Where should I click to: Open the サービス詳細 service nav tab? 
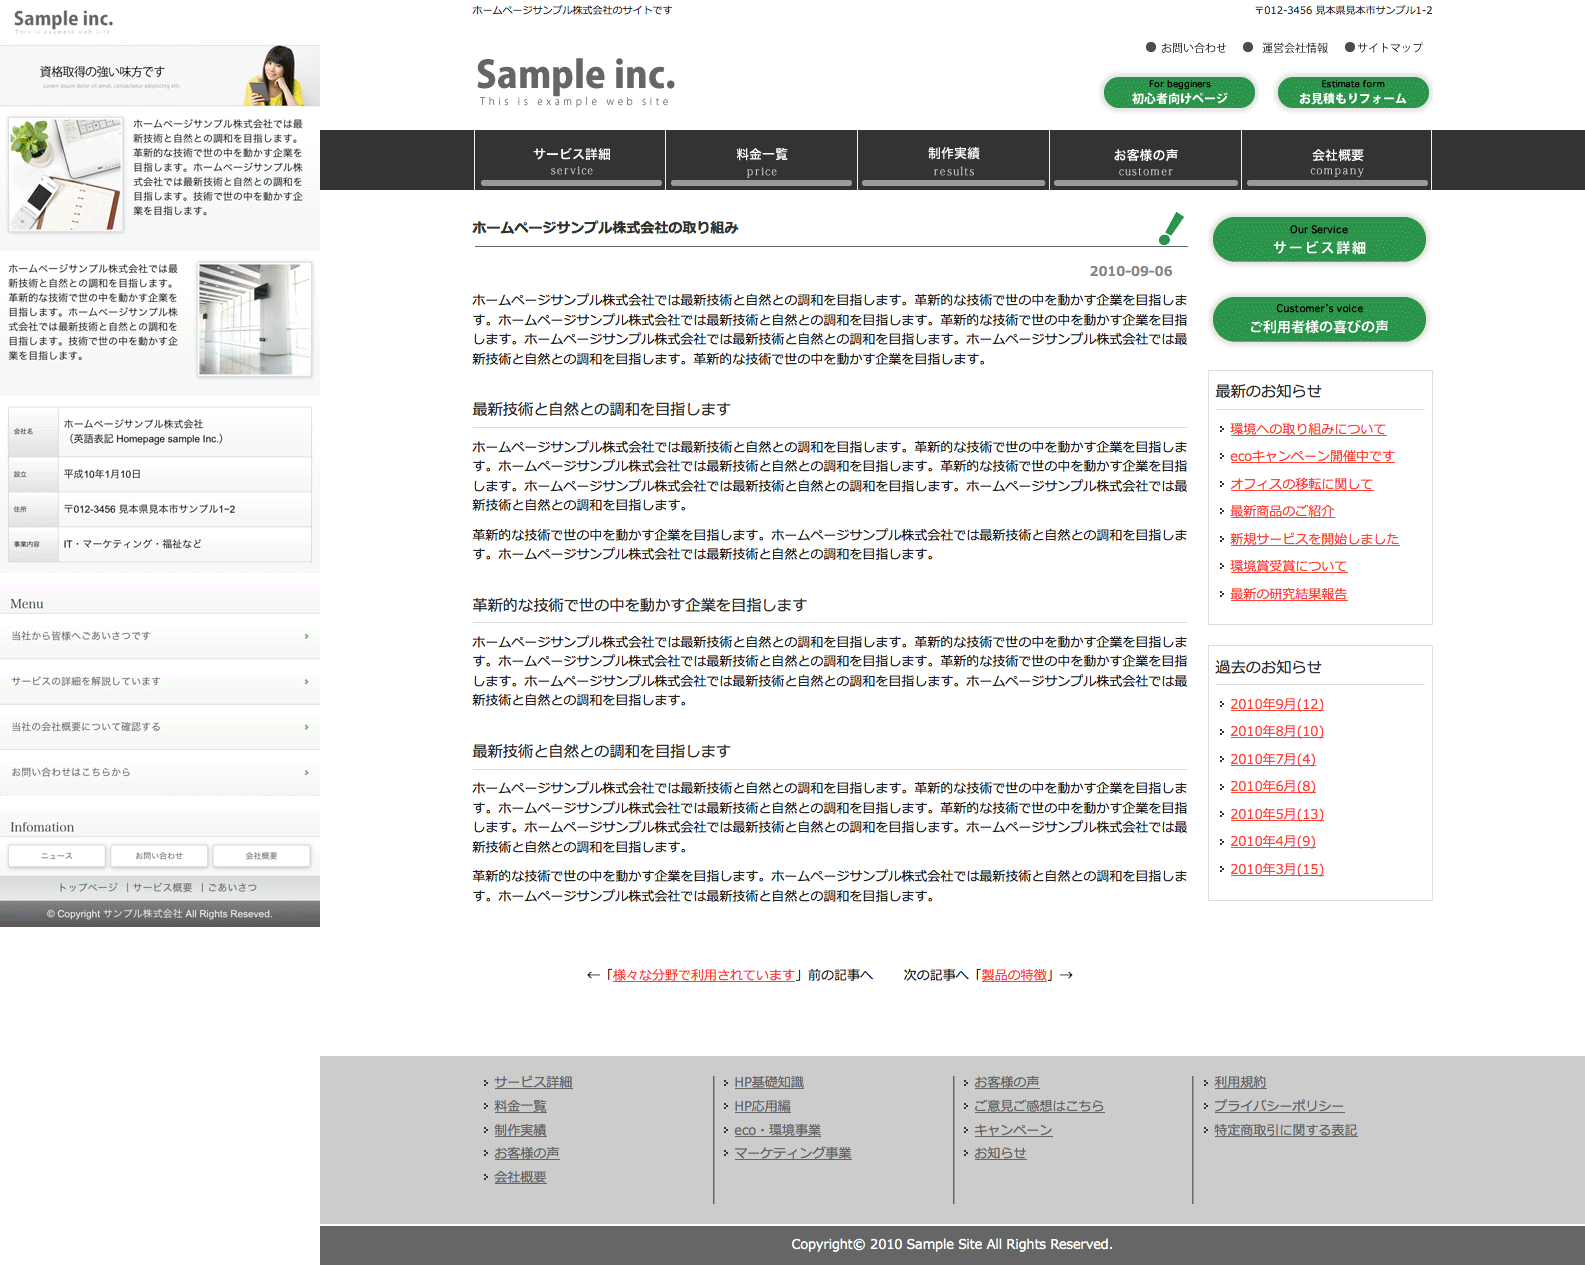click(x=571, y=160)
